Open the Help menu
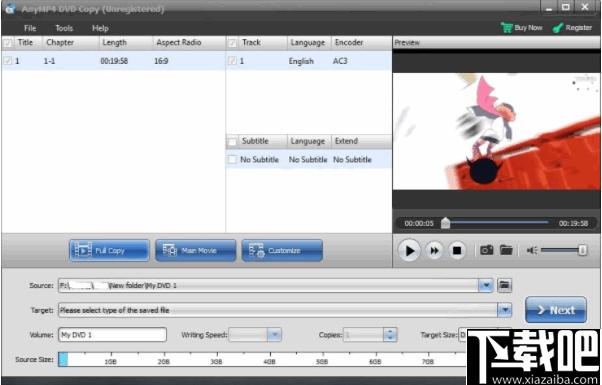 click(100, 28)
